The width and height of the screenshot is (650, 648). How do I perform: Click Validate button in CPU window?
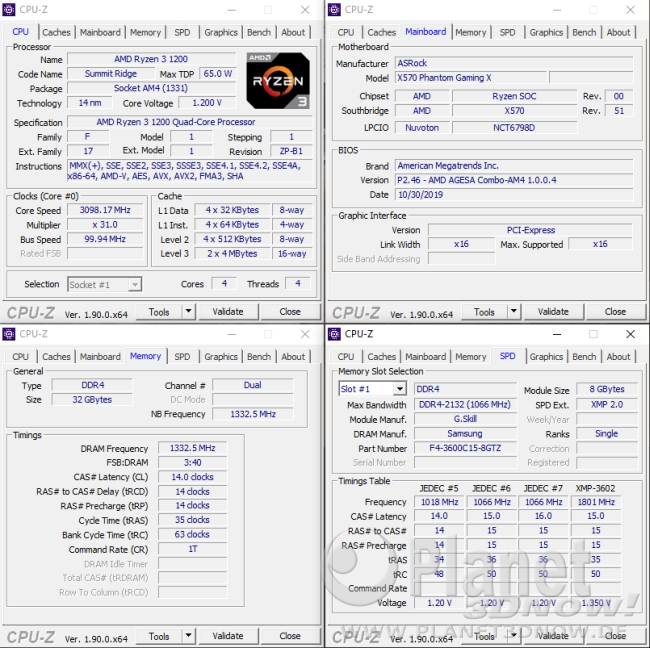pos(228,312)
